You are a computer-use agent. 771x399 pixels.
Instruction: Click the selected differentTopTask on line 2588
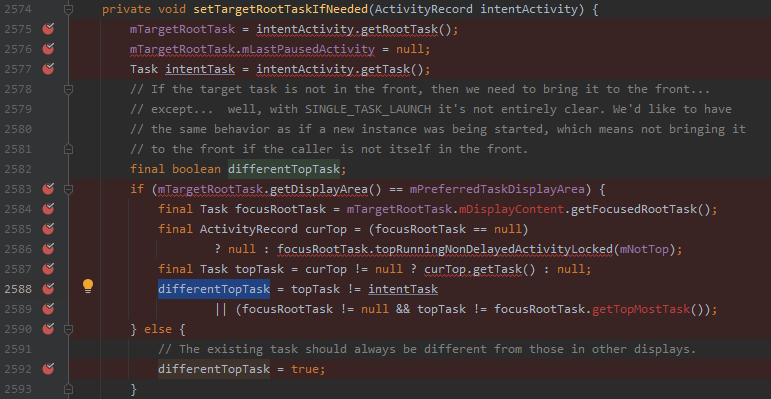pos(214,289)
